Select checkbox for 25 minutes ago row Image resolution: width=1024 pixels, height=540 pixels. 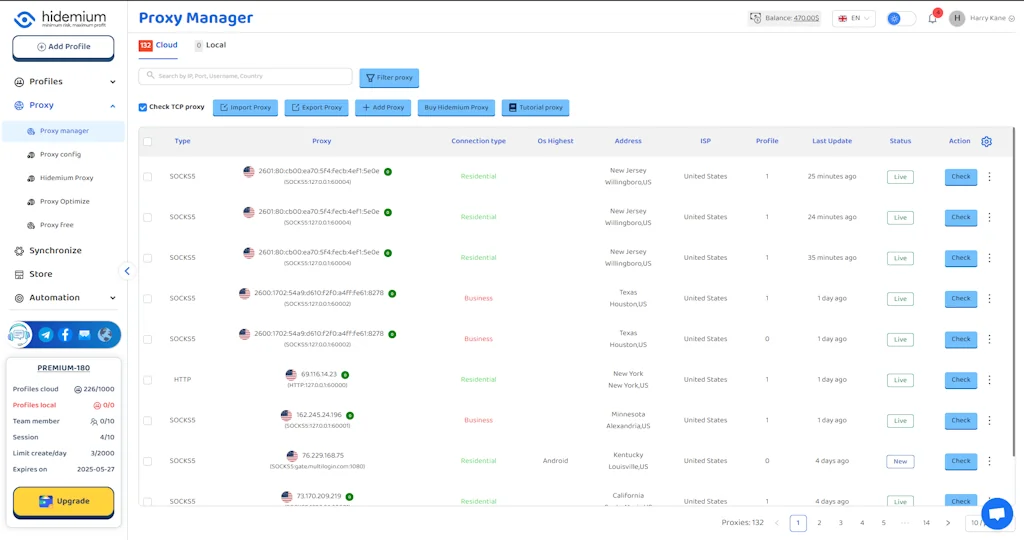pos(148,176)
